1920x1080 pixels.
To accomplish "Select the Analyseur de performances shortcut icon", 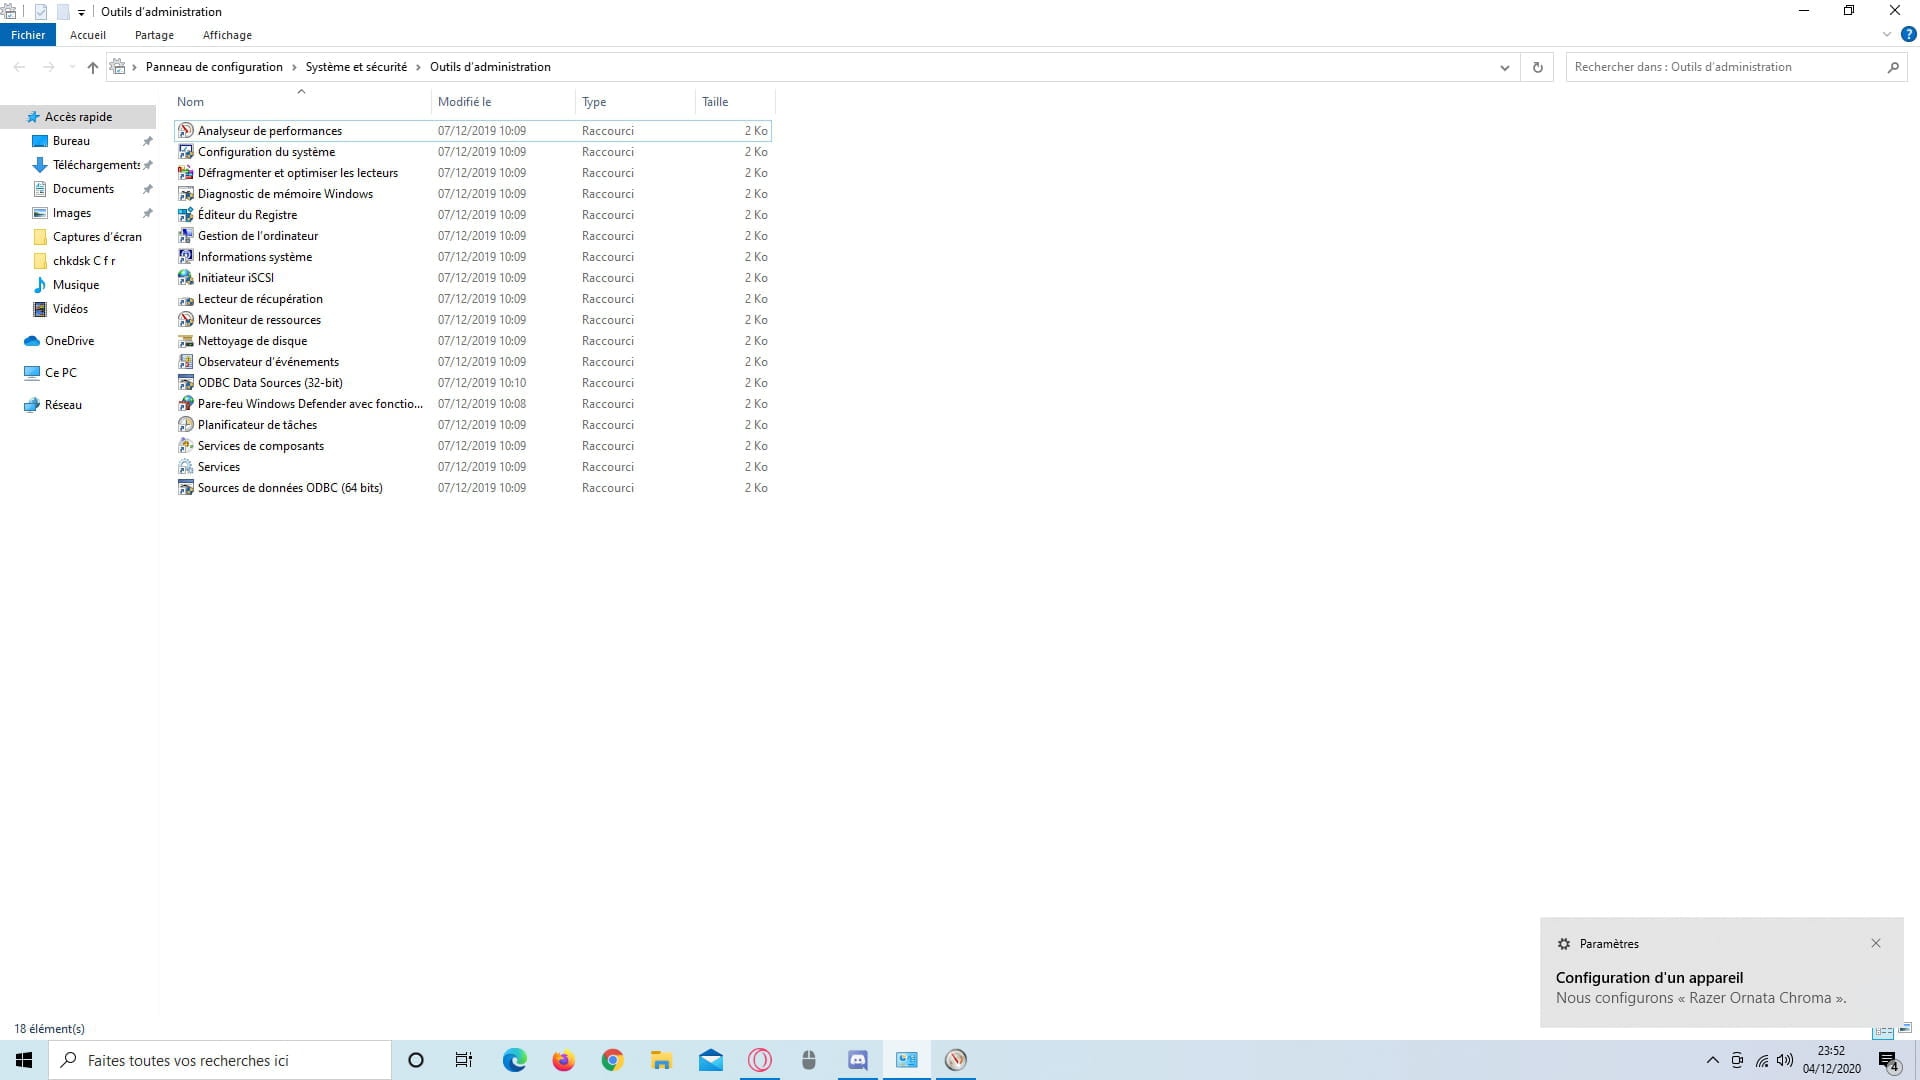I will 185,131.
